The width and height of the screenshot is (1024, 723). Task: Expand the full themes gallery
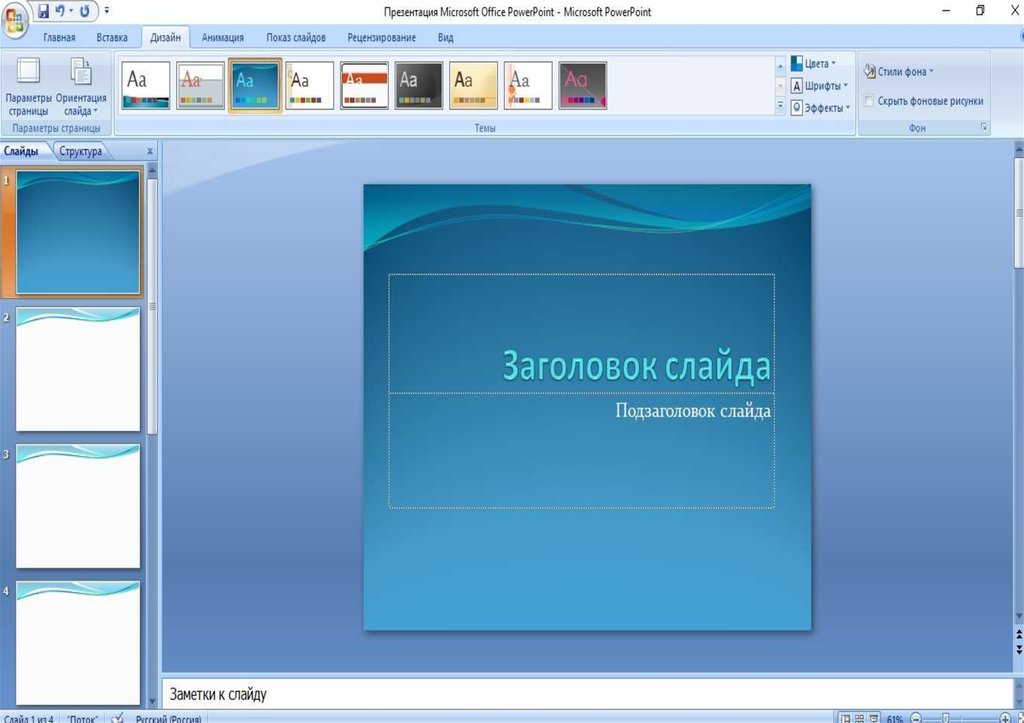coord(780,105)
